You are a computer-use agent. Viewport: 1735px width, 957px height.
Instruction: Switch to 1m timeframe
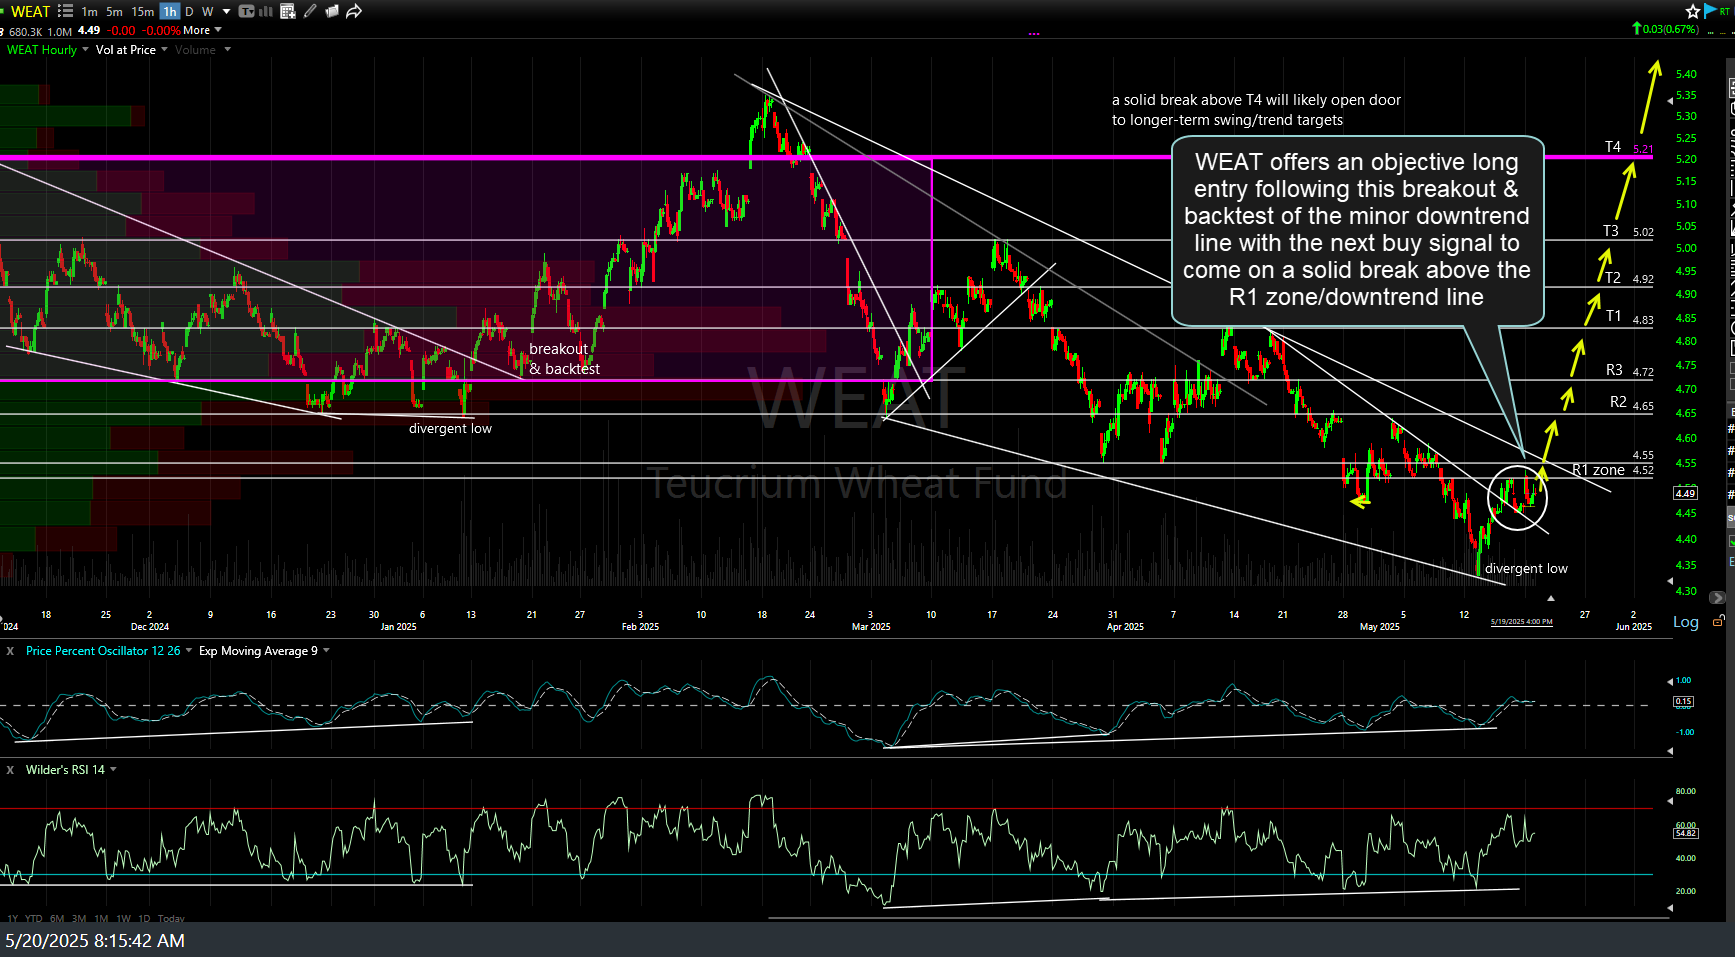click(90, 12)
